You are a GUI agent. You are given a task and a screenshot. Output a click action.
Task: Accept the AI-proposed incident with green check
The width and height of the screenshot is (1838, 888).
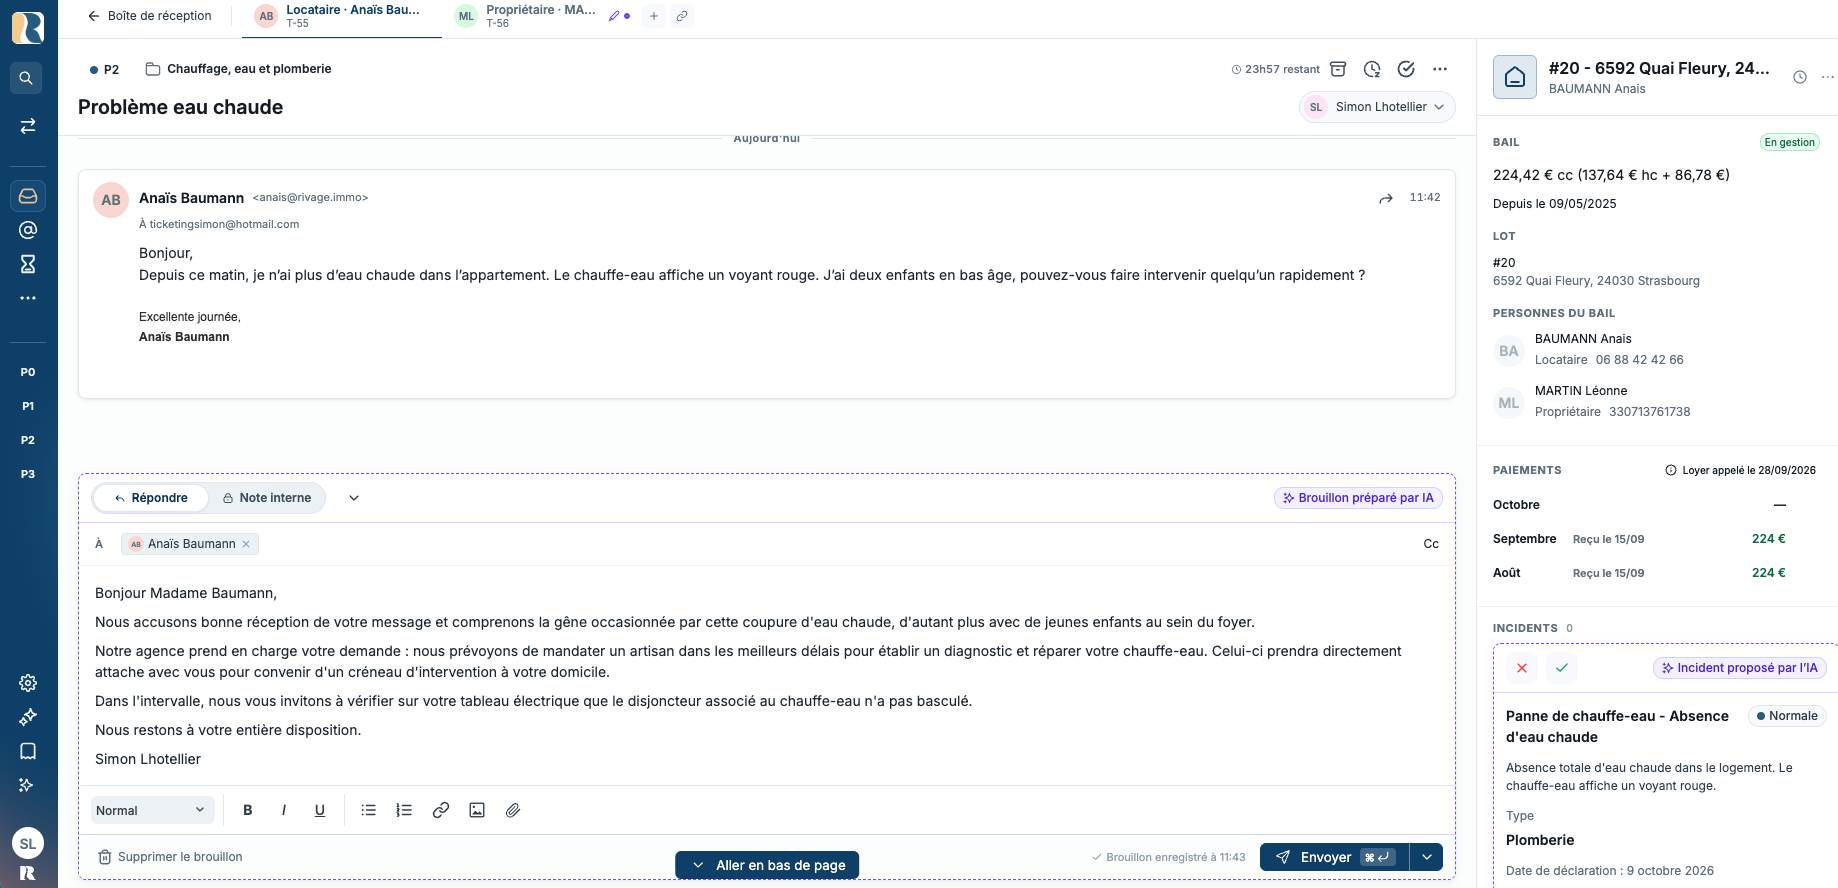coord(1562,668)
